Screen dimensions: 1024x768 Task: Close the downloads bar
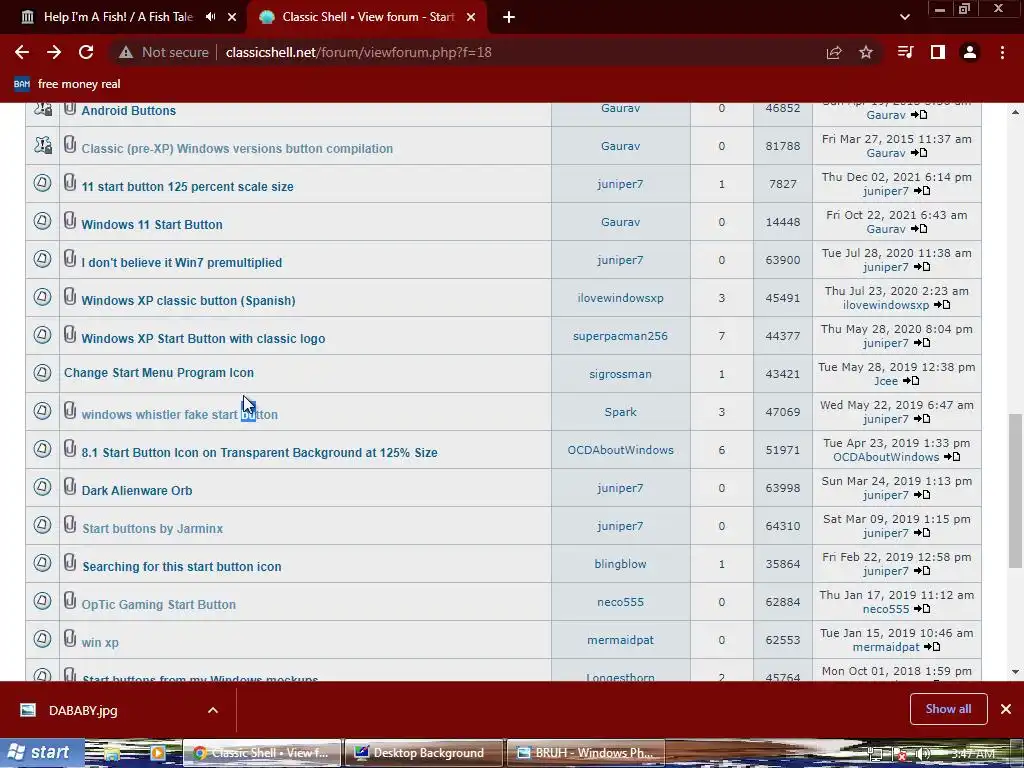1006,709
